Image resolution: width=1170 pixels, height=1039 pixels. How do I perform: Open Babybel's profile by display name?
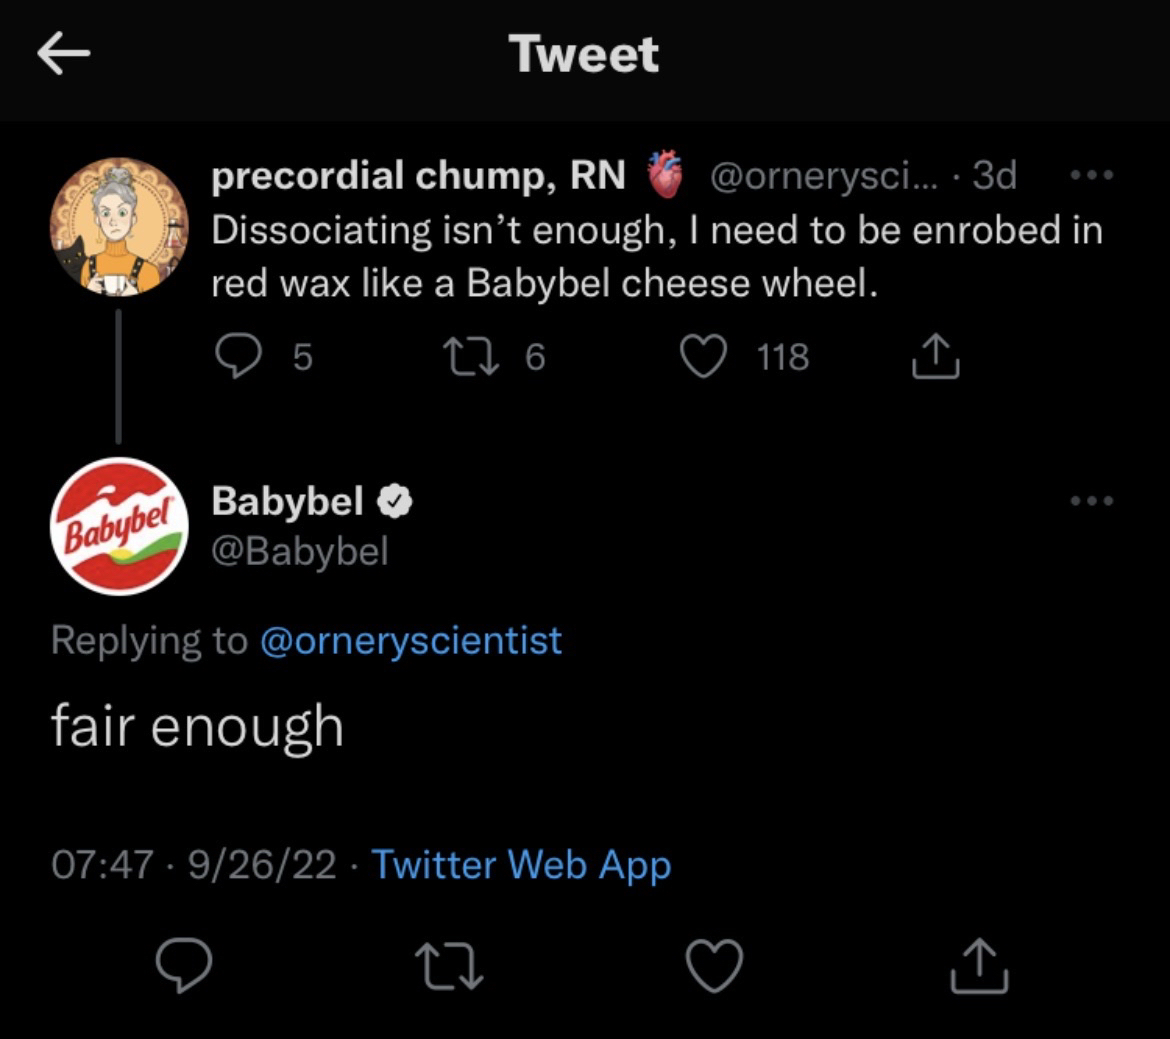click(287, 501)
